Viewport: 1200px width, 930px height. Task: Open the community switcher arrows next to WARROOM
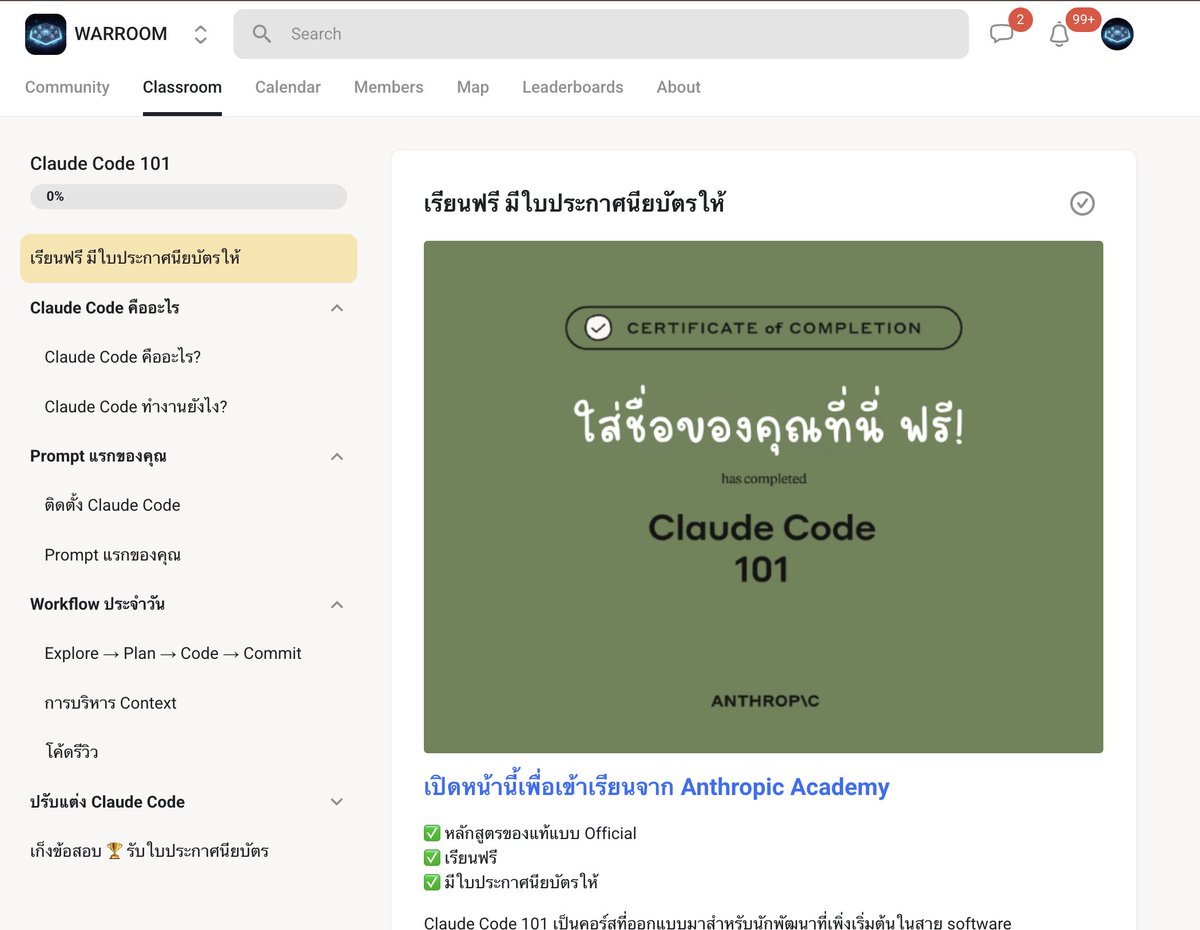(200, 34)
